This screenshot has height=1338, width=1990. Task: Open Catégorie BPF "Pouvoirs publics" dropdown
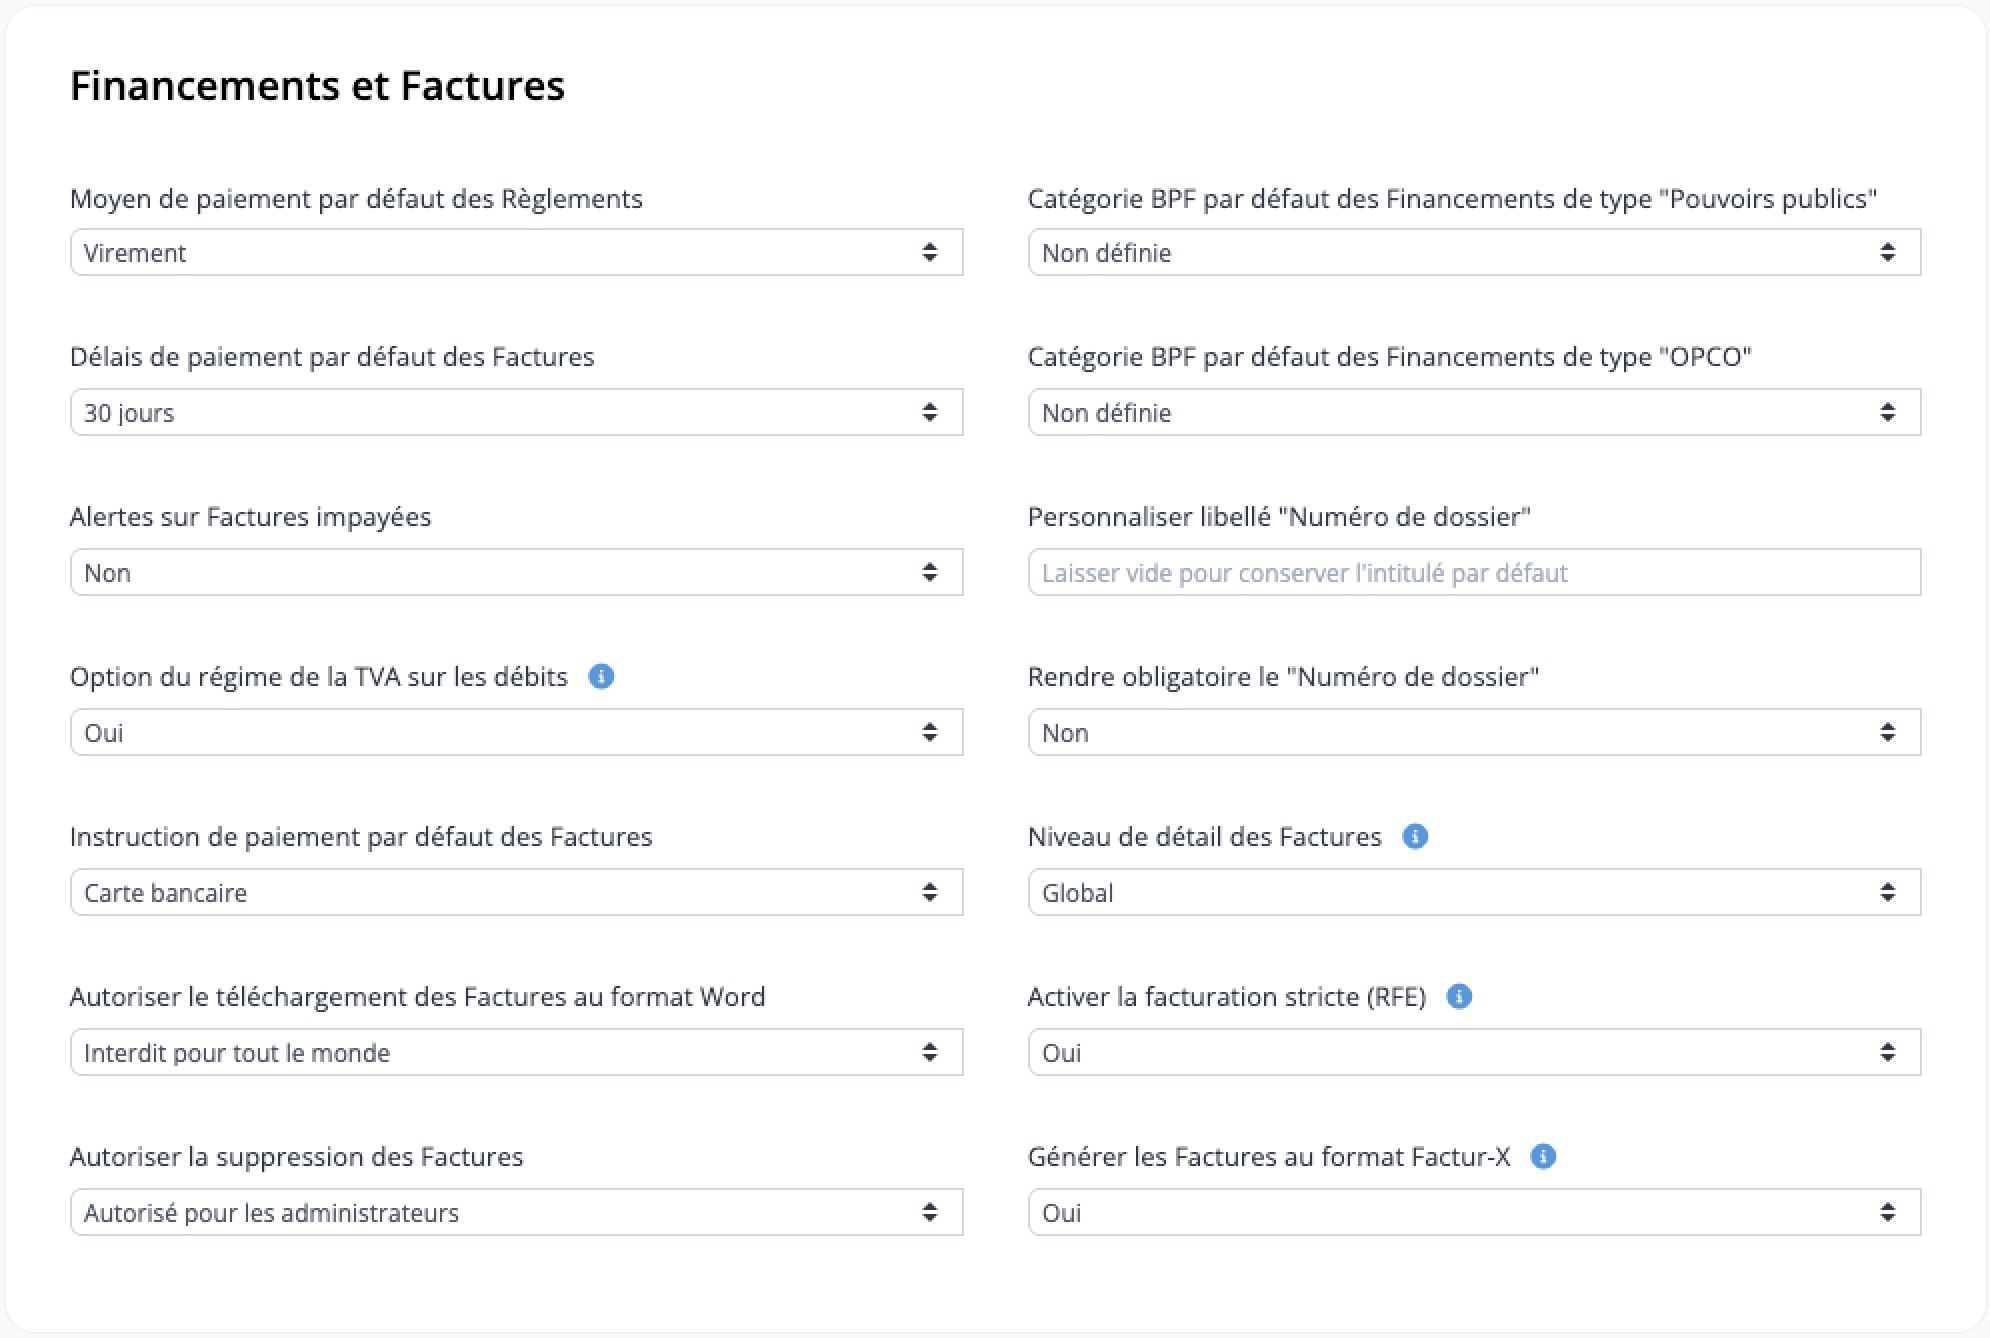1474,252
